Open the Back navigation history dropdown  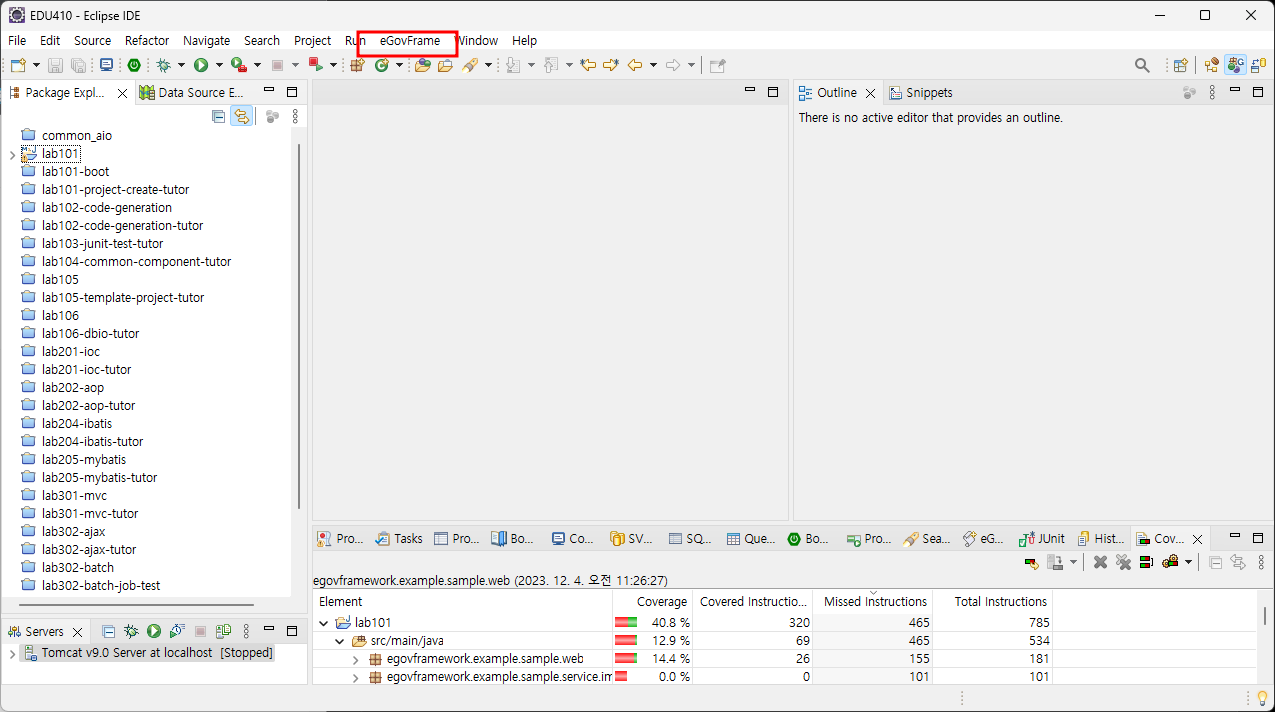click(x=653, y=65)
